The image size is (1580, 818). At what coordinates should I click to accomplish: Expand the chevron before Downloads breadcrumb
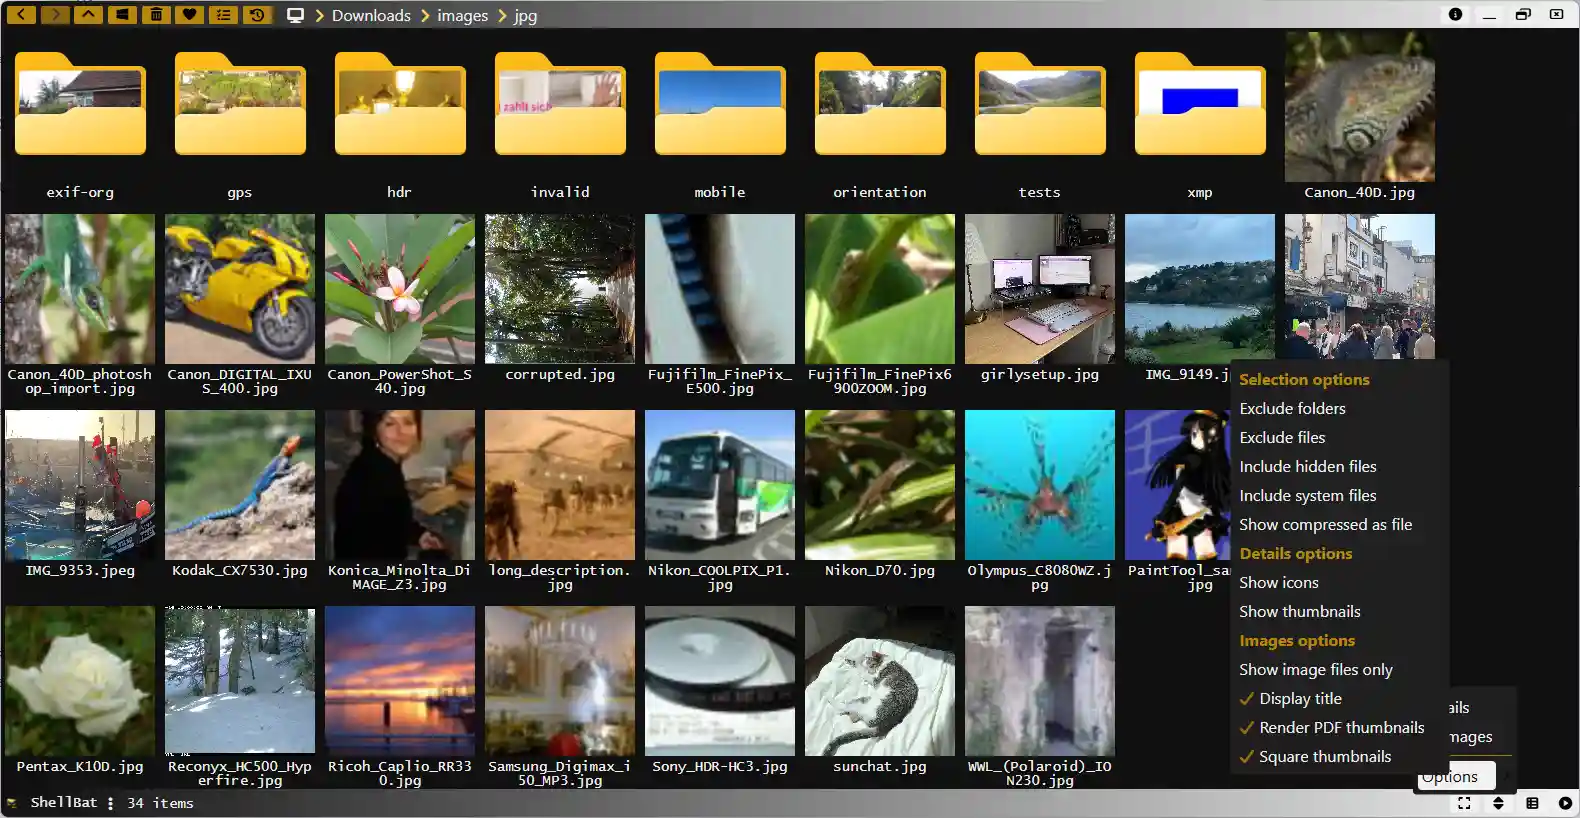pos(320,15)
